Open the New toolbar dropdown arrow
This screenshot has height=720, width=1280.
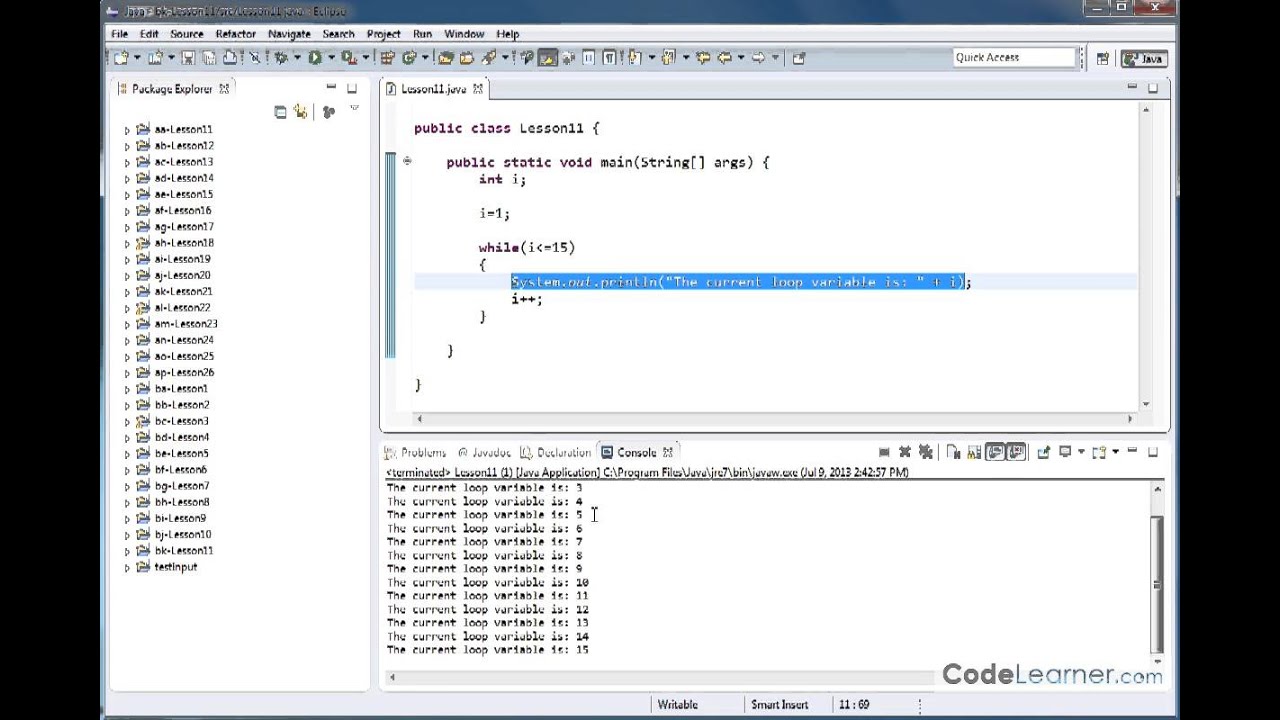(x=137, y=58)
